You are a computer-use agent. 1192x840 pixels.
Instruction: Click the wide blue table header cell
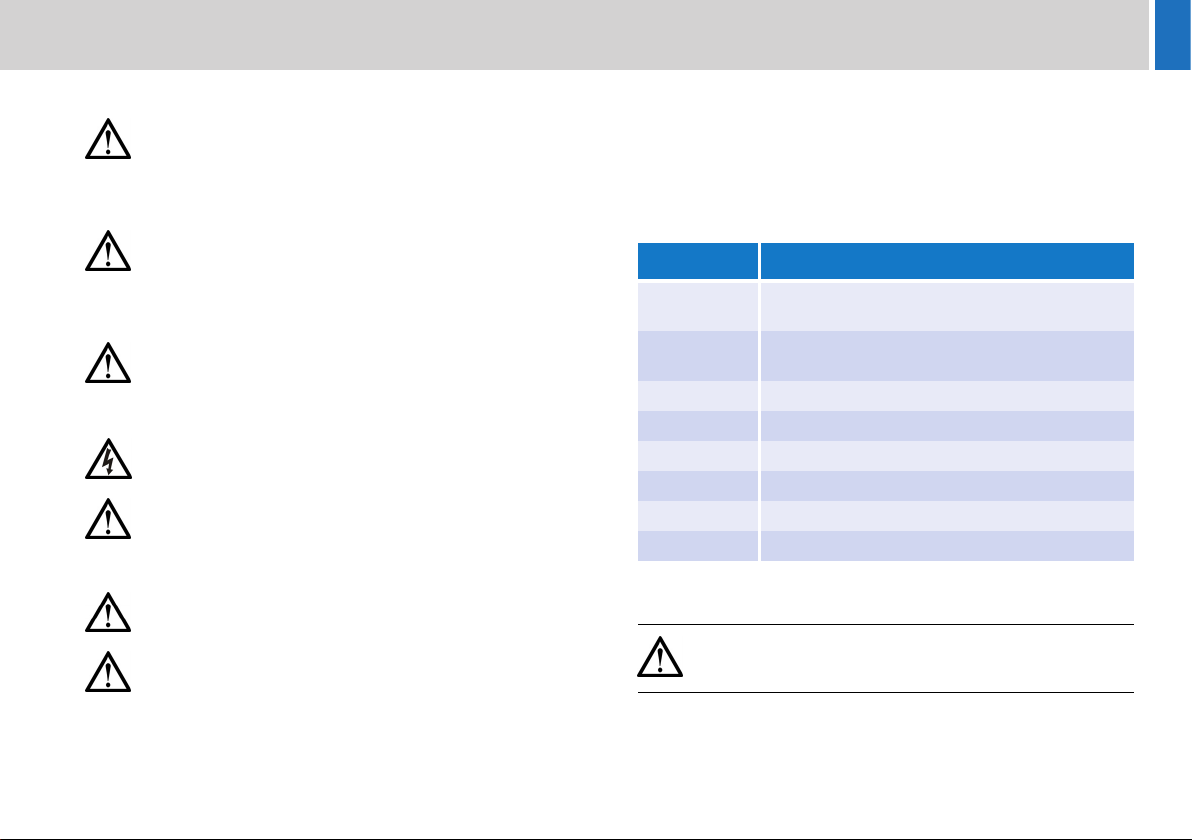coord(946,261)
